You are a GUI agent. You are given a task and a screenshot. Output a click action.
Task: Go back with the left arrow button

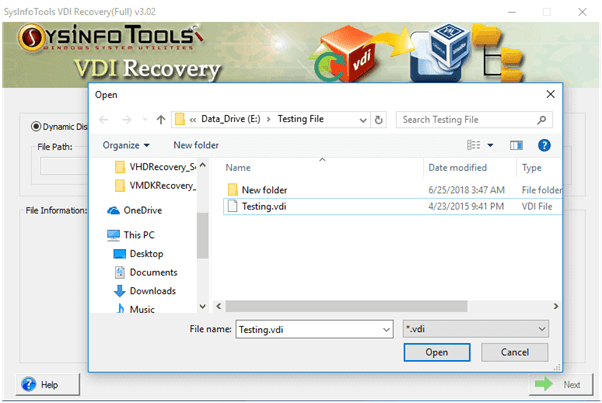coord(103,120)
